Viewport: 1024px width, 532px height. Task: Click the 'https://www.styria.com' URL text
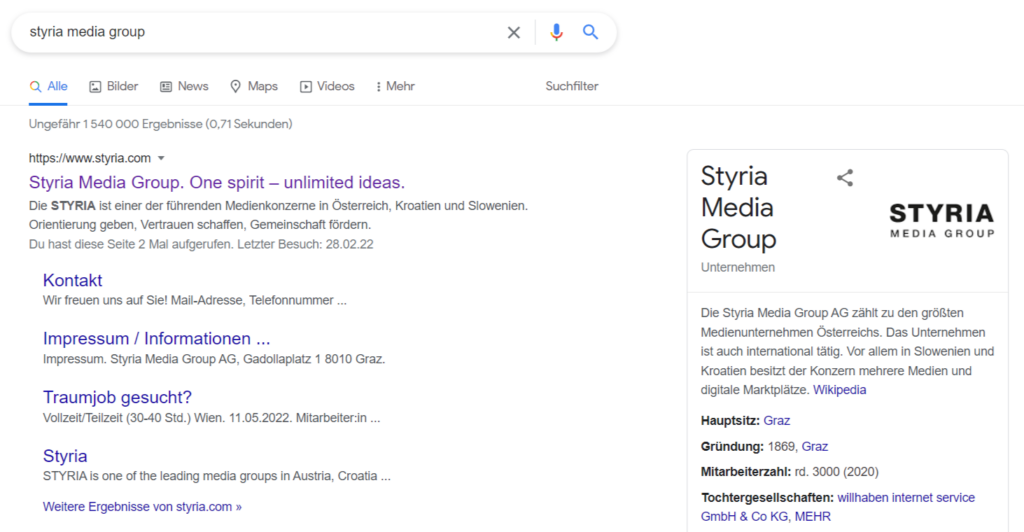pyautogui.click(x=89, y=158)
